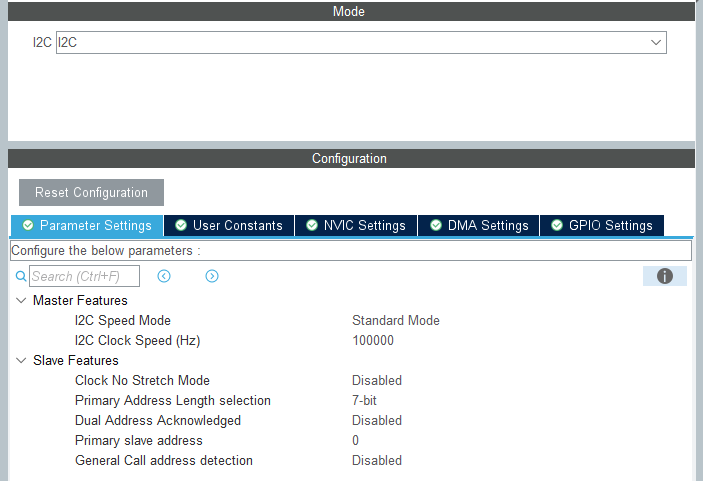Change Dual Address Acknowledged setting
Viewport: 704px width, 481px height.
377,420
